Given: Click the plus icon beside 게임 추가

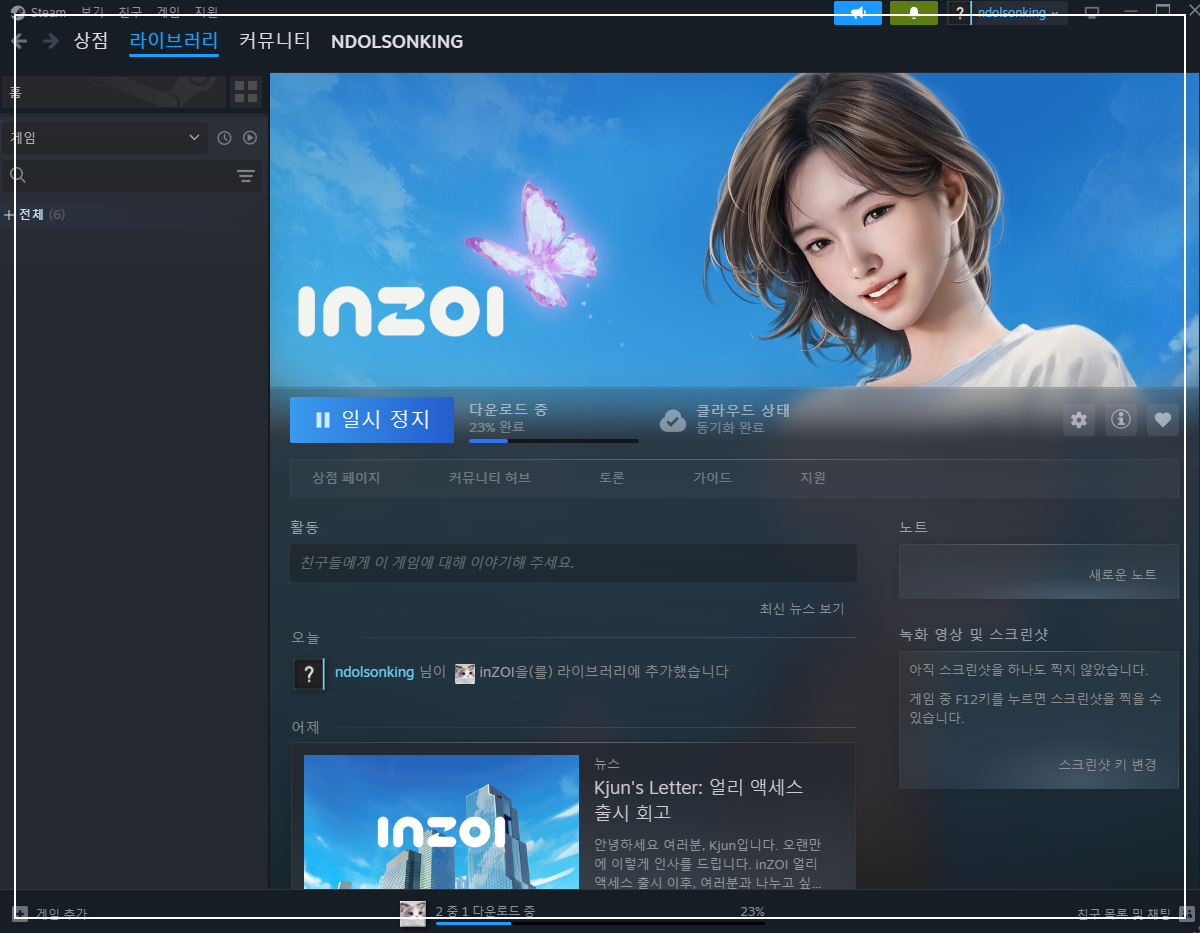Looking at the screenshot, I should click(20, 912).
